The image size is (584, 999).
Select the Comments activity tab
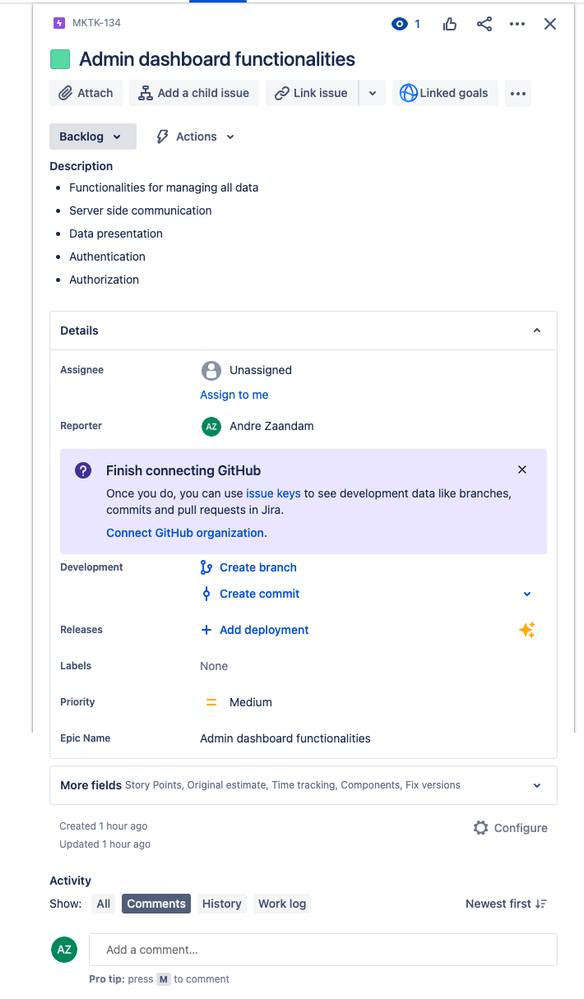click(156, 904)
